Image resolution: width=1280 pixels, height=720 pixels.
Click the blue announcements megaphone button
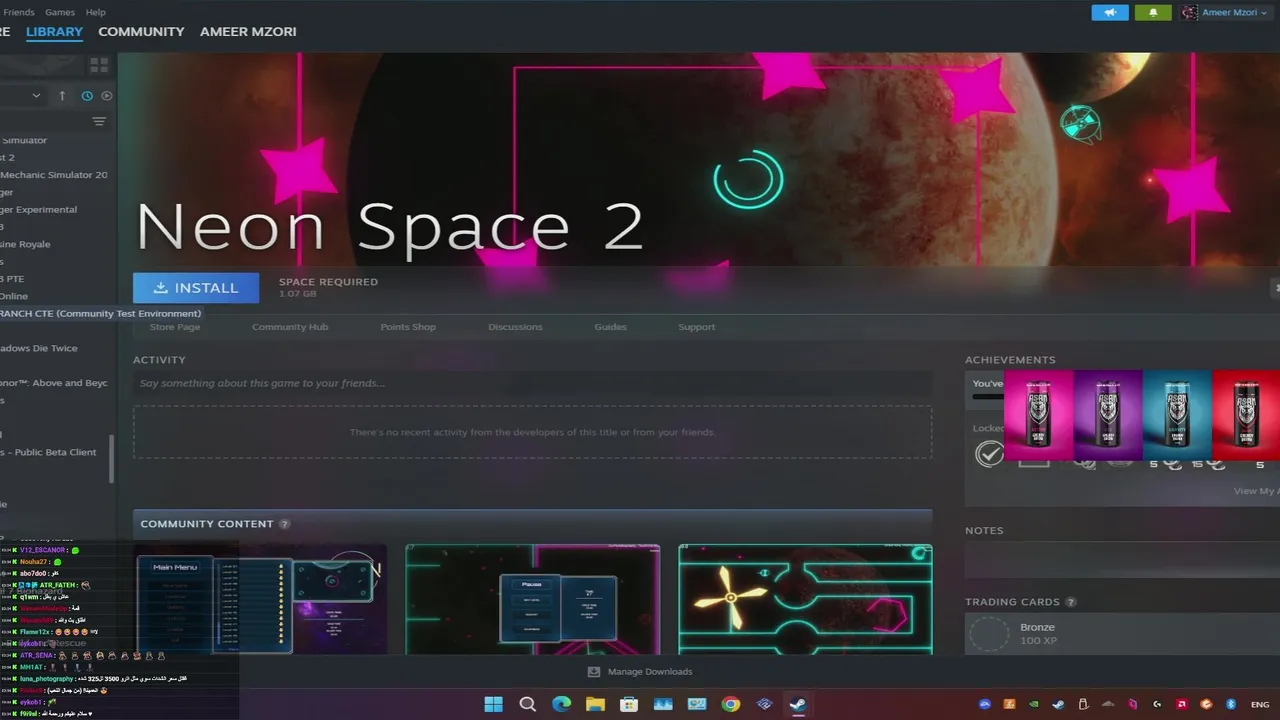(x=1110, y=12)
